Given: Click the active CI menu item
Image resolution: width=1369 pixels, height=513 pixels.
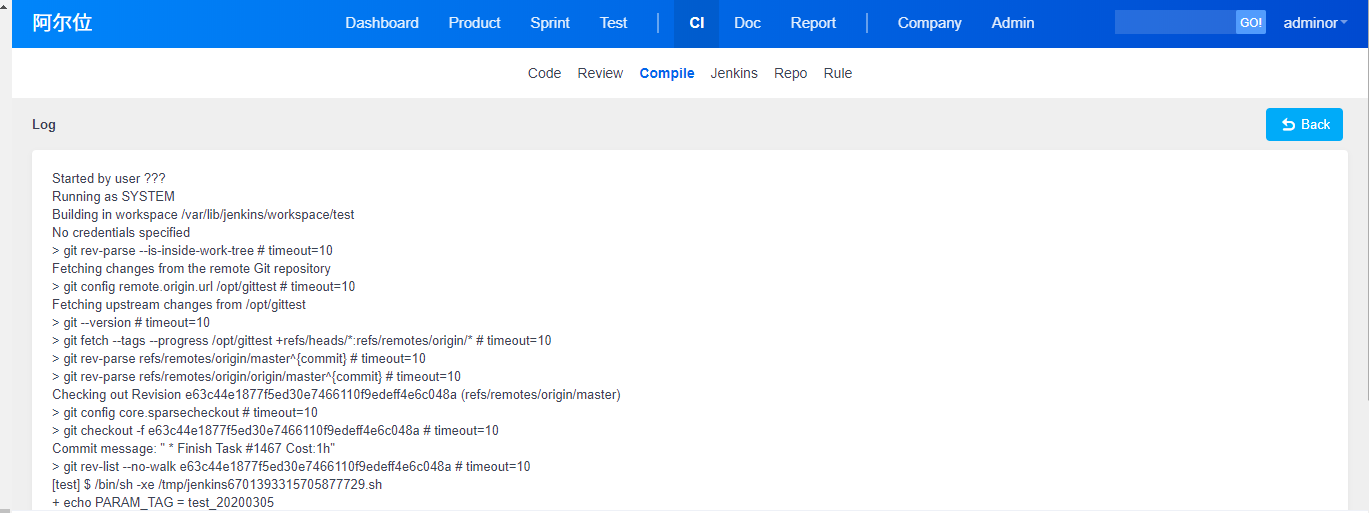Looking at the screenshot, I should click(696, 23).
